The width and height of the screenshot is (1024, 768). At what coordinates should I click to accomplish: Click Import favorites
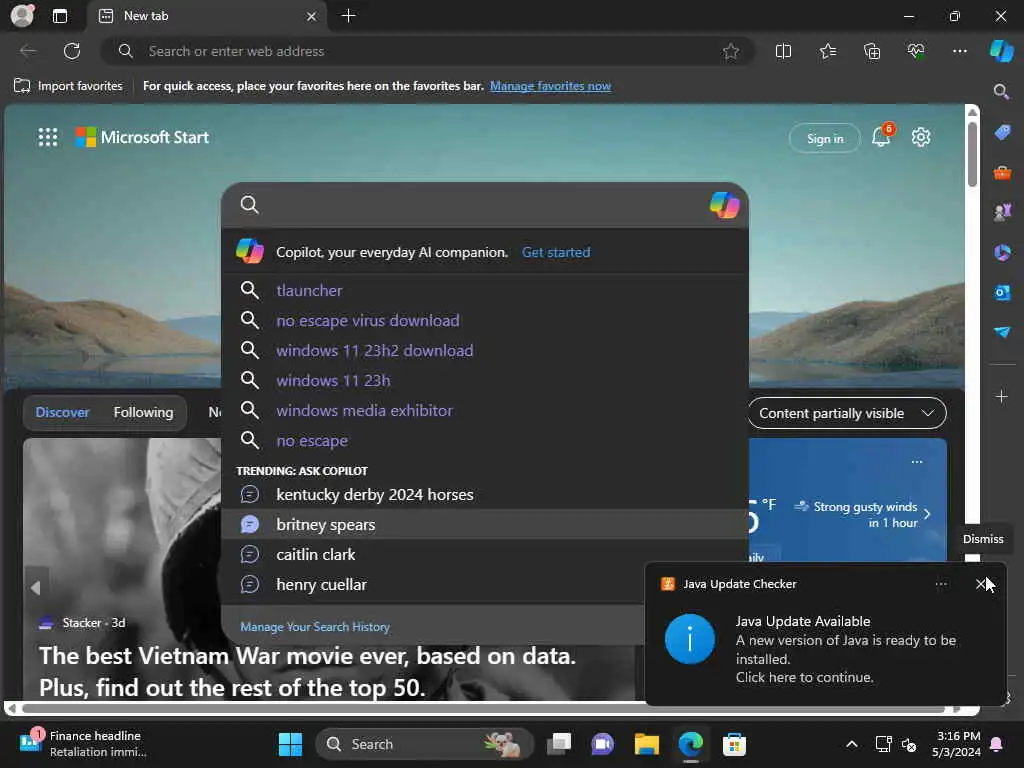(68, 86)
